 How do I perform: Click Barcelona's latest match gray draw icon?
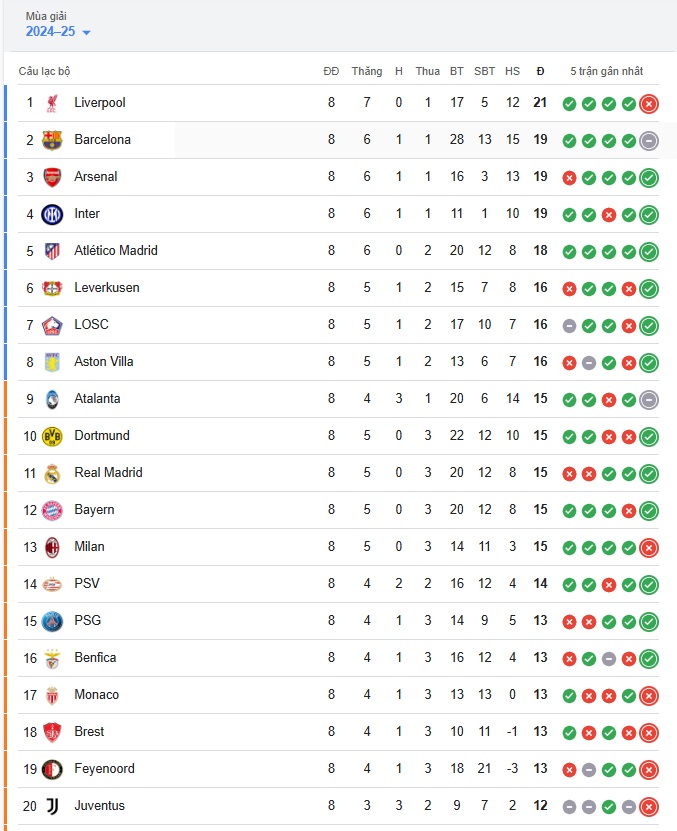(x=648, y=141)
